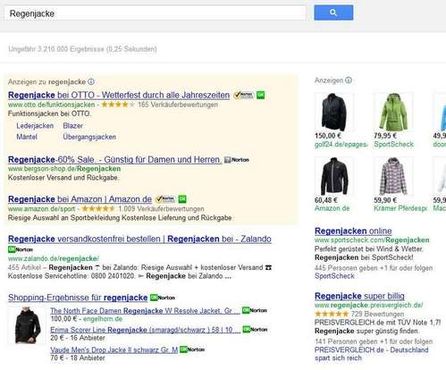The width and height of the screenshot is (446, 370).
Task: Click www.sportscheck.com/Regenjacken URL text
Action: [x=372, y=240]
